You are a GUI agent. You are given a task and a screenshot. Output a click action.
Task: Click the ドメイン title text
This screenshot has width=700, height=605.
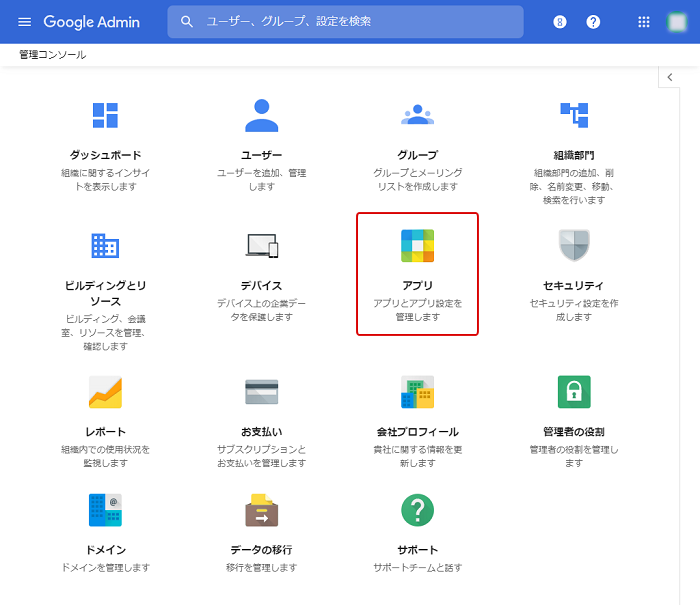pyautogui.click(x=105, y=550)
